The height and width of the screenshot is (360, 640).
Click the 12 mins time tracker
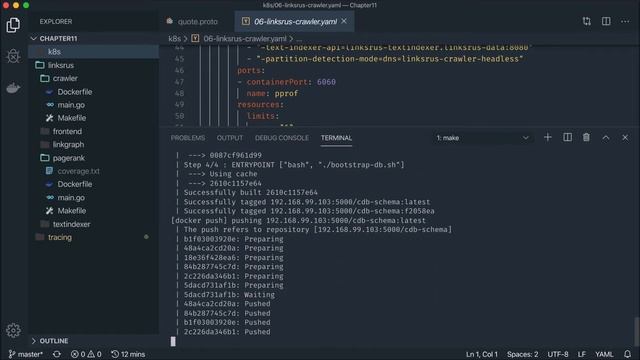point(128,354)
